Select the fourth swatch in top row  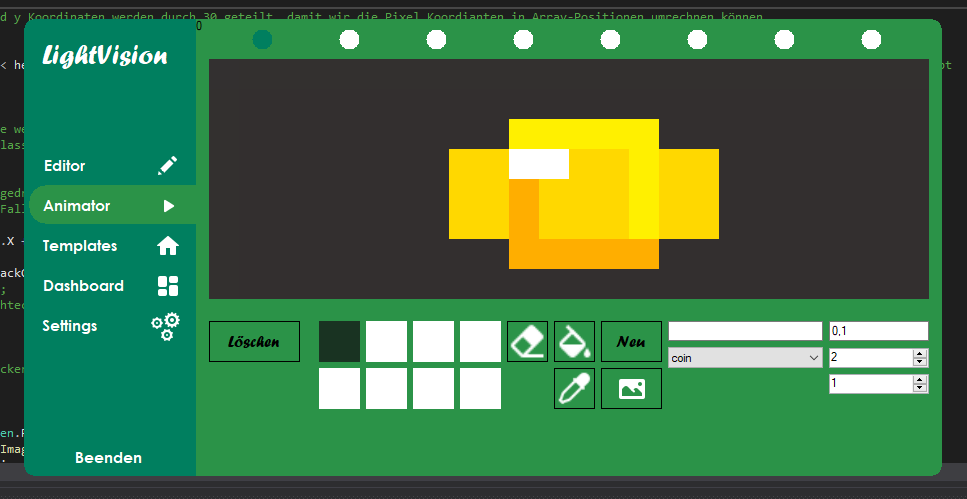click(x=480, y=341)
